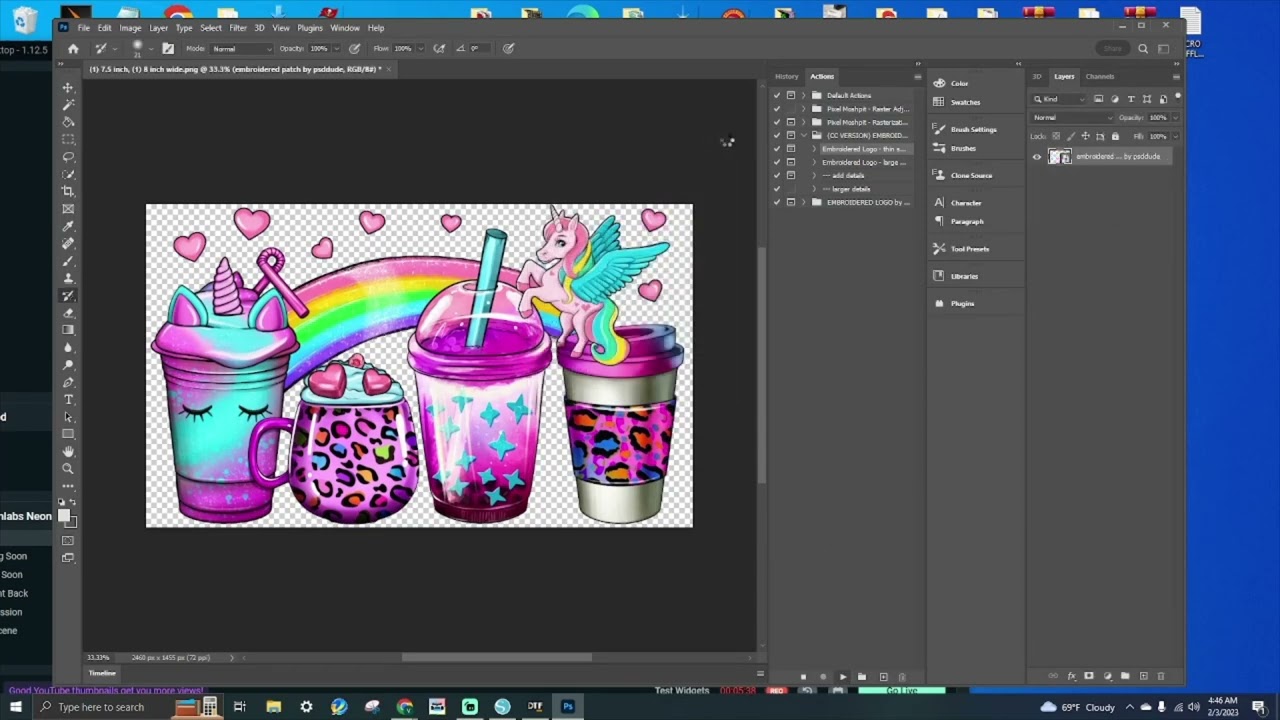The image size is (1280, 720).
Task: Toggle checkmark for add details action
Action: click(777, 176)
